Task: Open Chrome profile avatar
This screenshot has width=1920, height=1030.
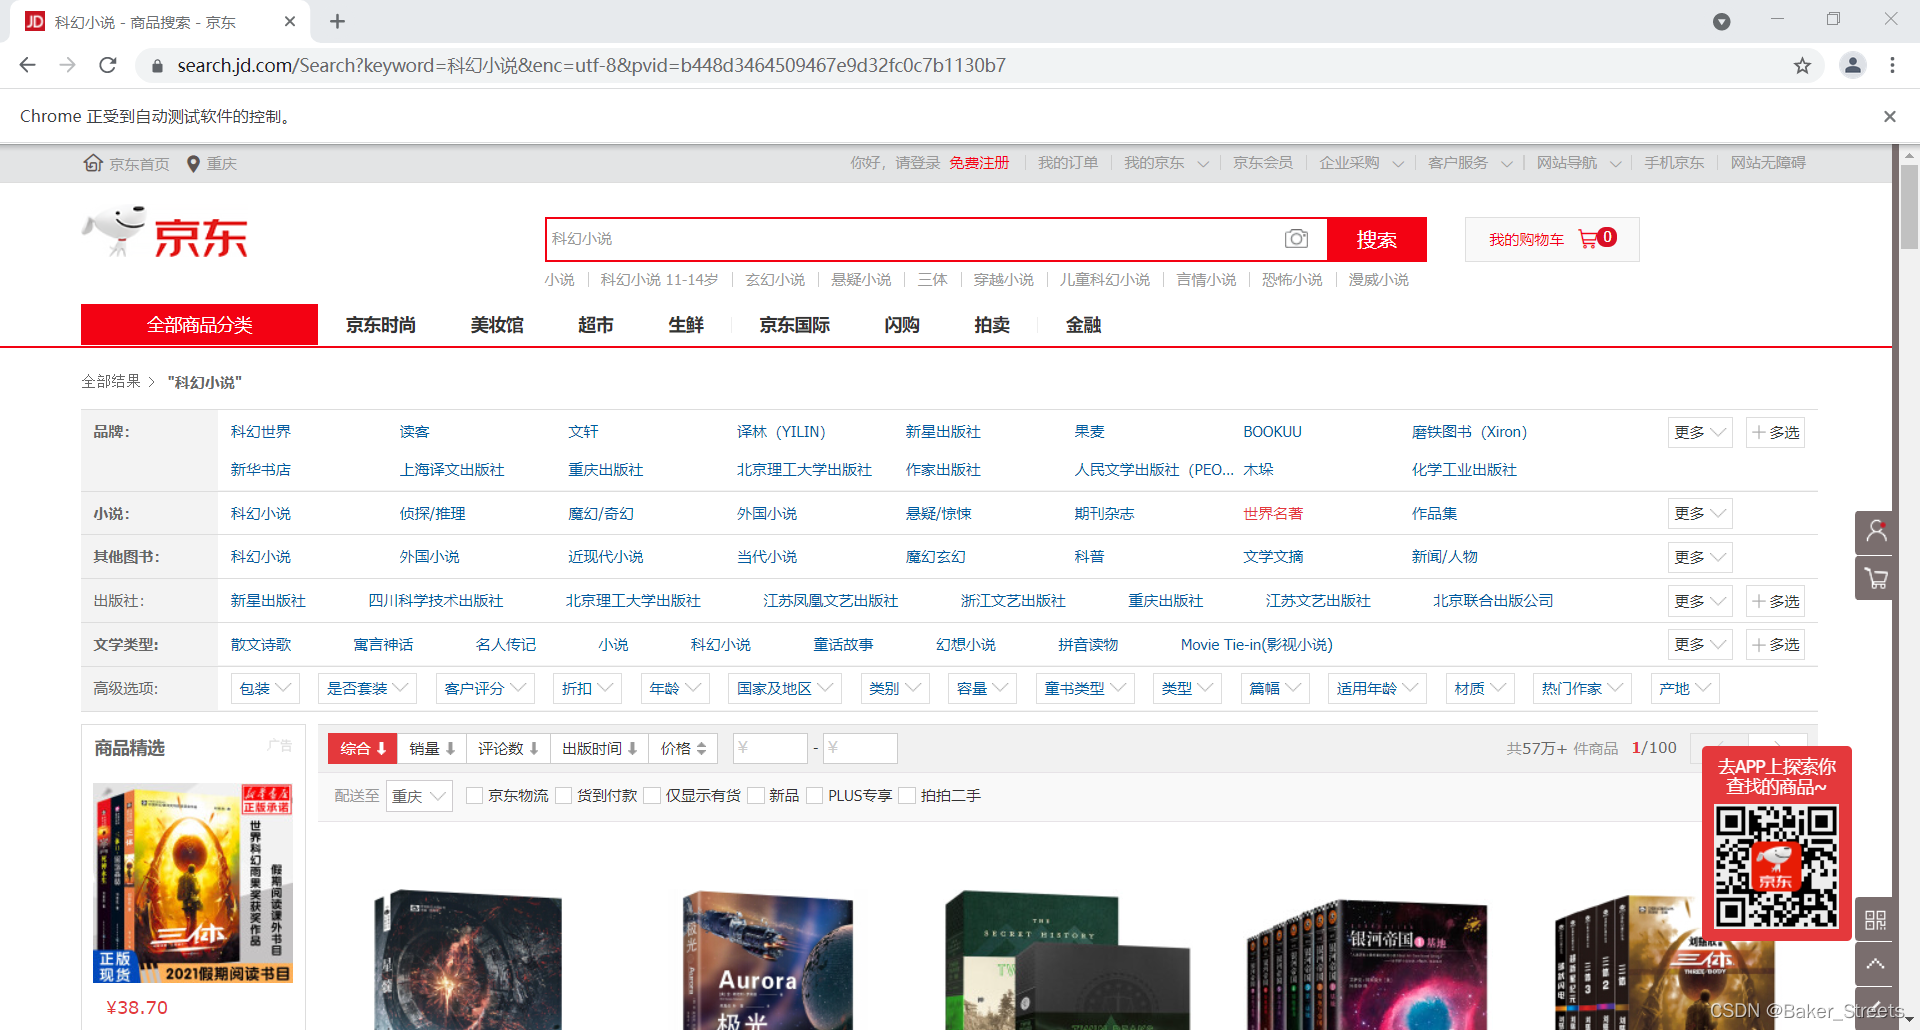Action: pos(1853,65)
